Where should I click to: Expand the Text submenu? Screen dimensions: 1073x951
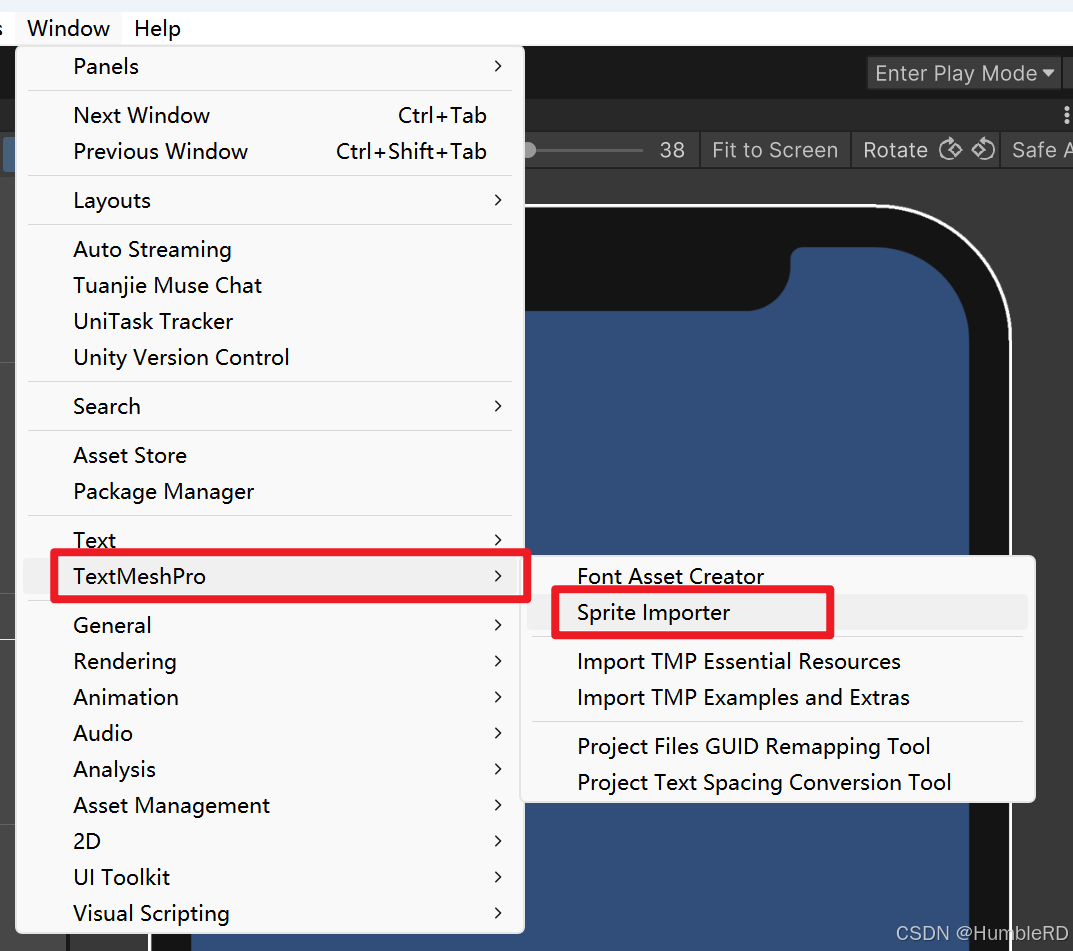point(270,540)
